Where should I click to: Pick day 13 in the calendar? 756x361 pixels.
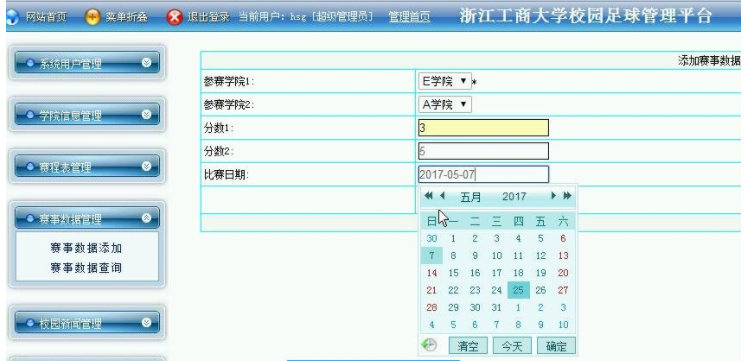(x=563, y=255)
